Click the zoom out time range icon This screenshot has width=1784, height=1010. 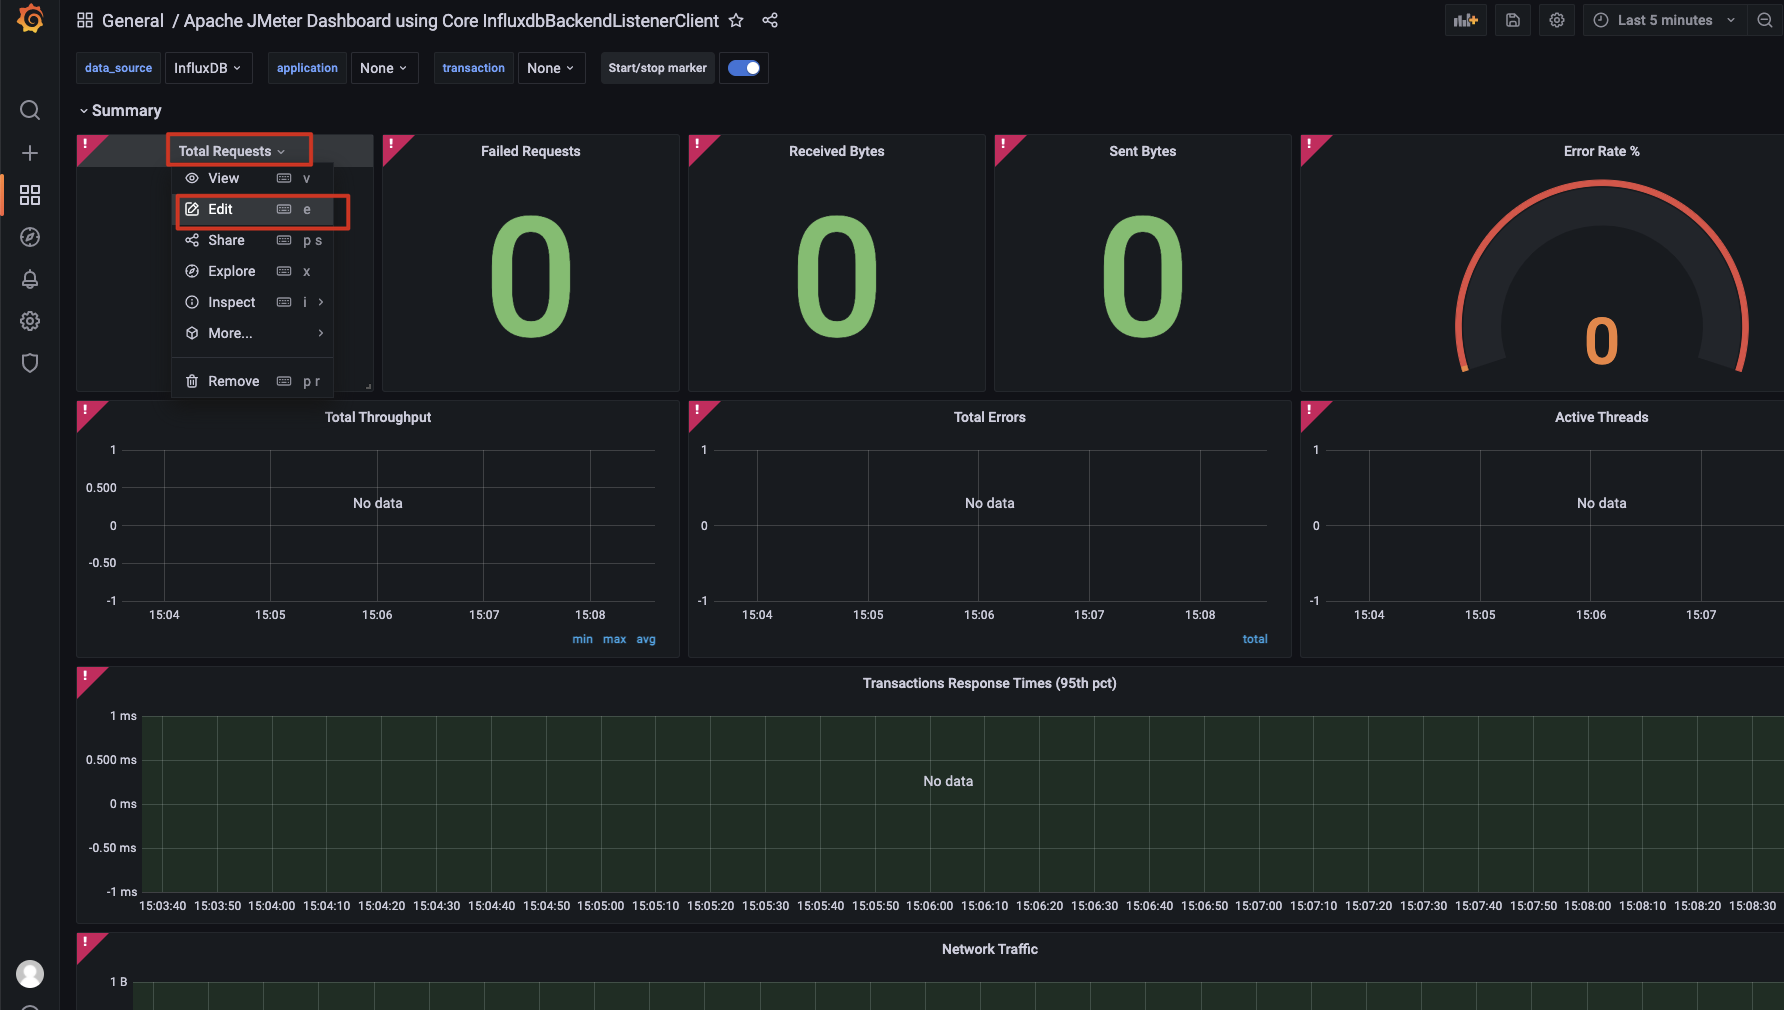tap(1765, 20)
